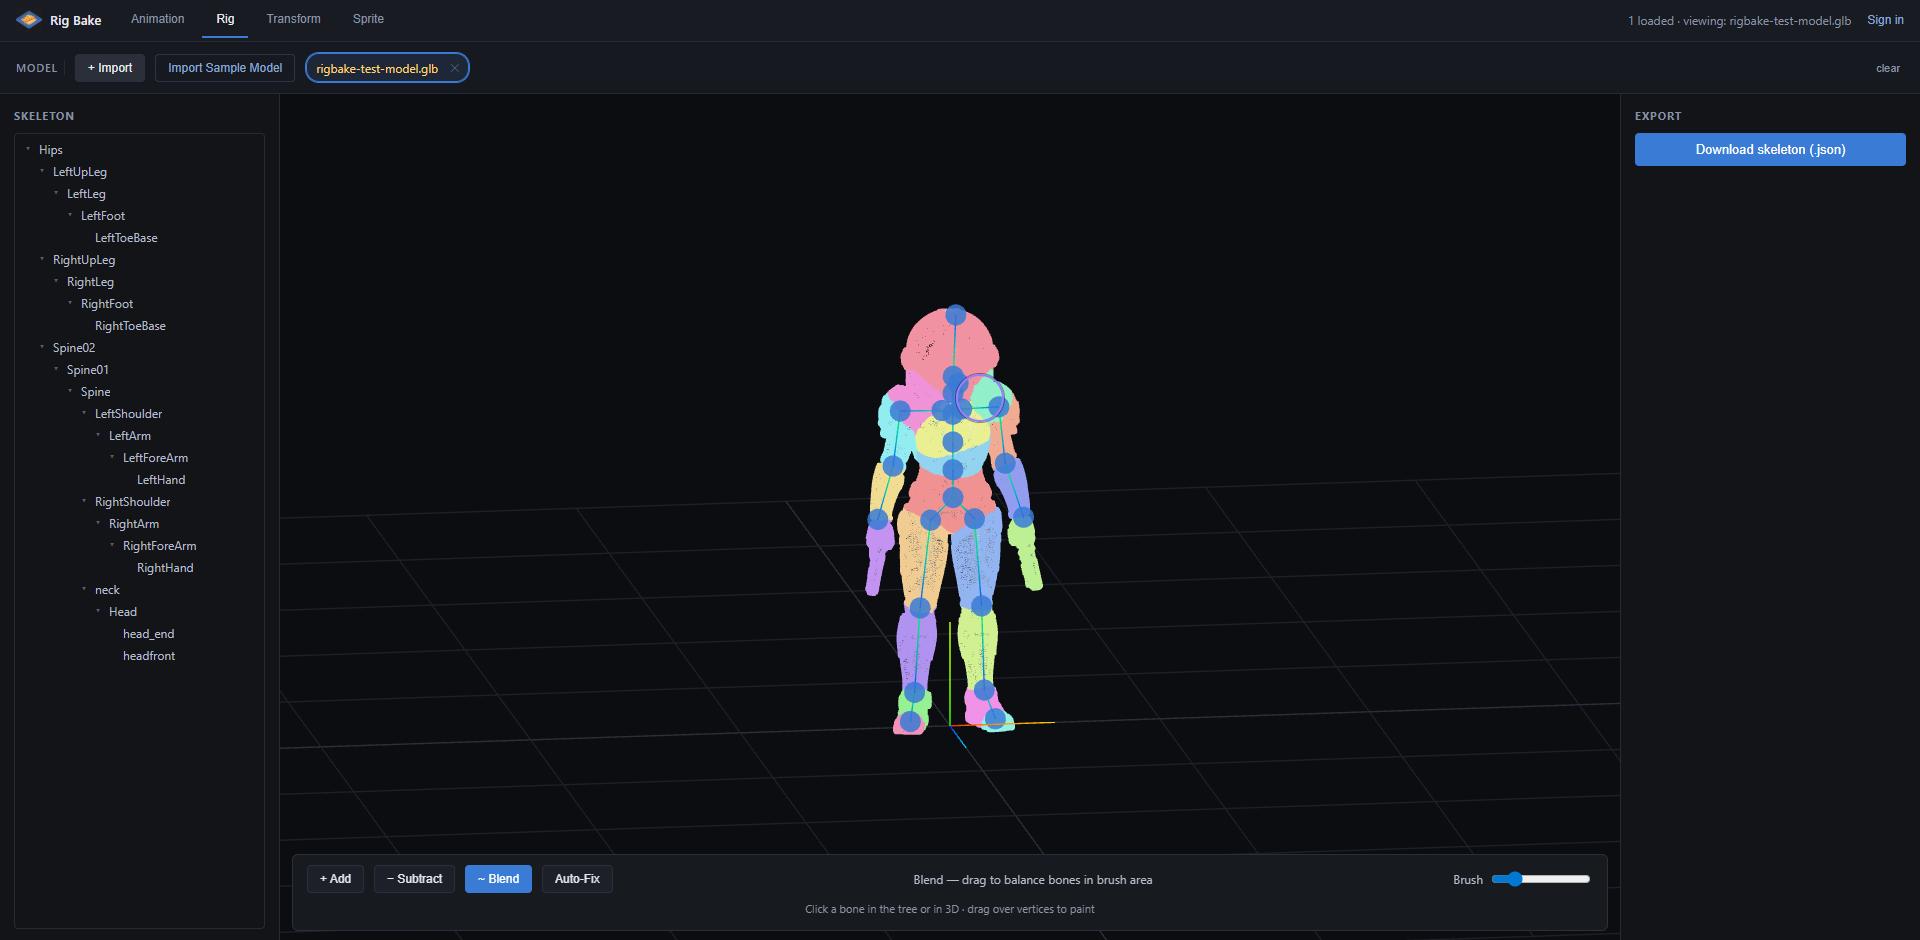Open the Sprite tab

pos(368,19)
